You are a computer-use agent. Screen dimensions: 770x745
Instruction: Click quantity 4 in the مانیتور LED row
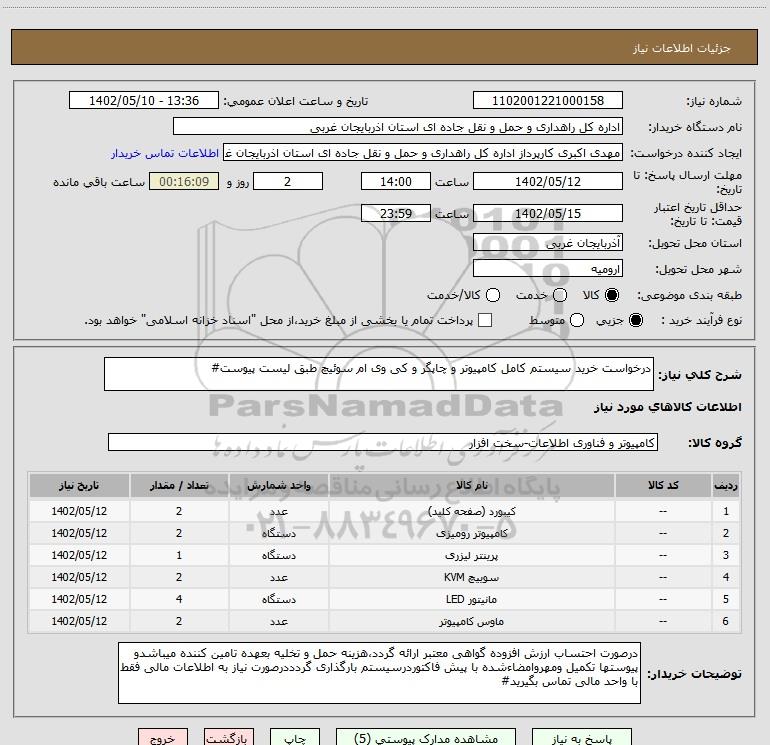[x=179, y=599]
